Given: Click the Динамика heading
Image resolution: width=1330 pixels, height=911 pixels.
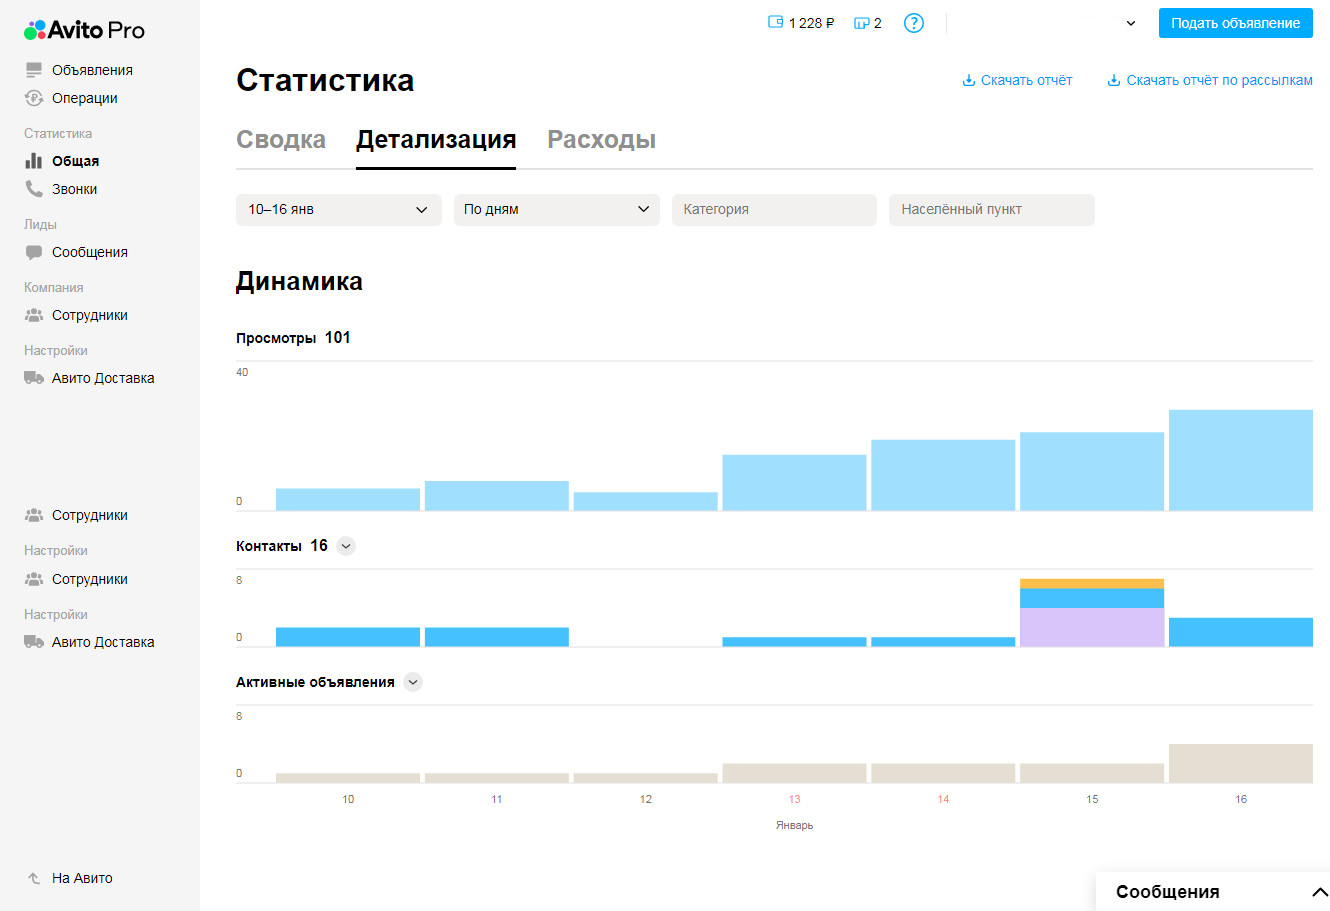Looking at the screenshot, I should 299,282.
